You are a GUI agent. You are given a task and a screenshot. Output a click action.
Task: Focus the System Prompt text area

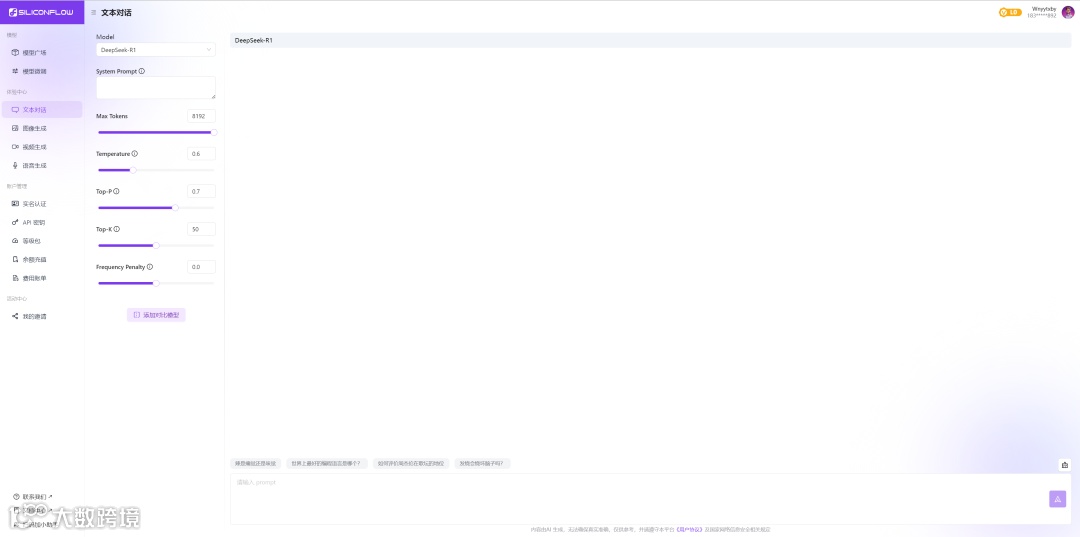156,87
